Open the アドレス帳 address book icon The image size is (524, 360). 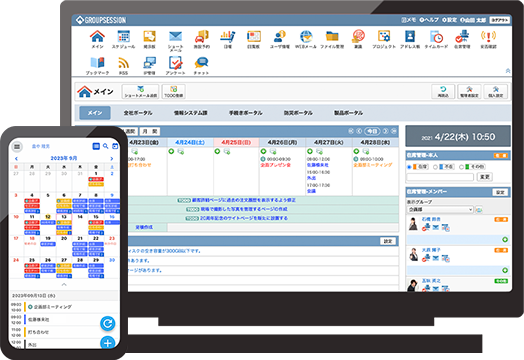coord(410,36)
